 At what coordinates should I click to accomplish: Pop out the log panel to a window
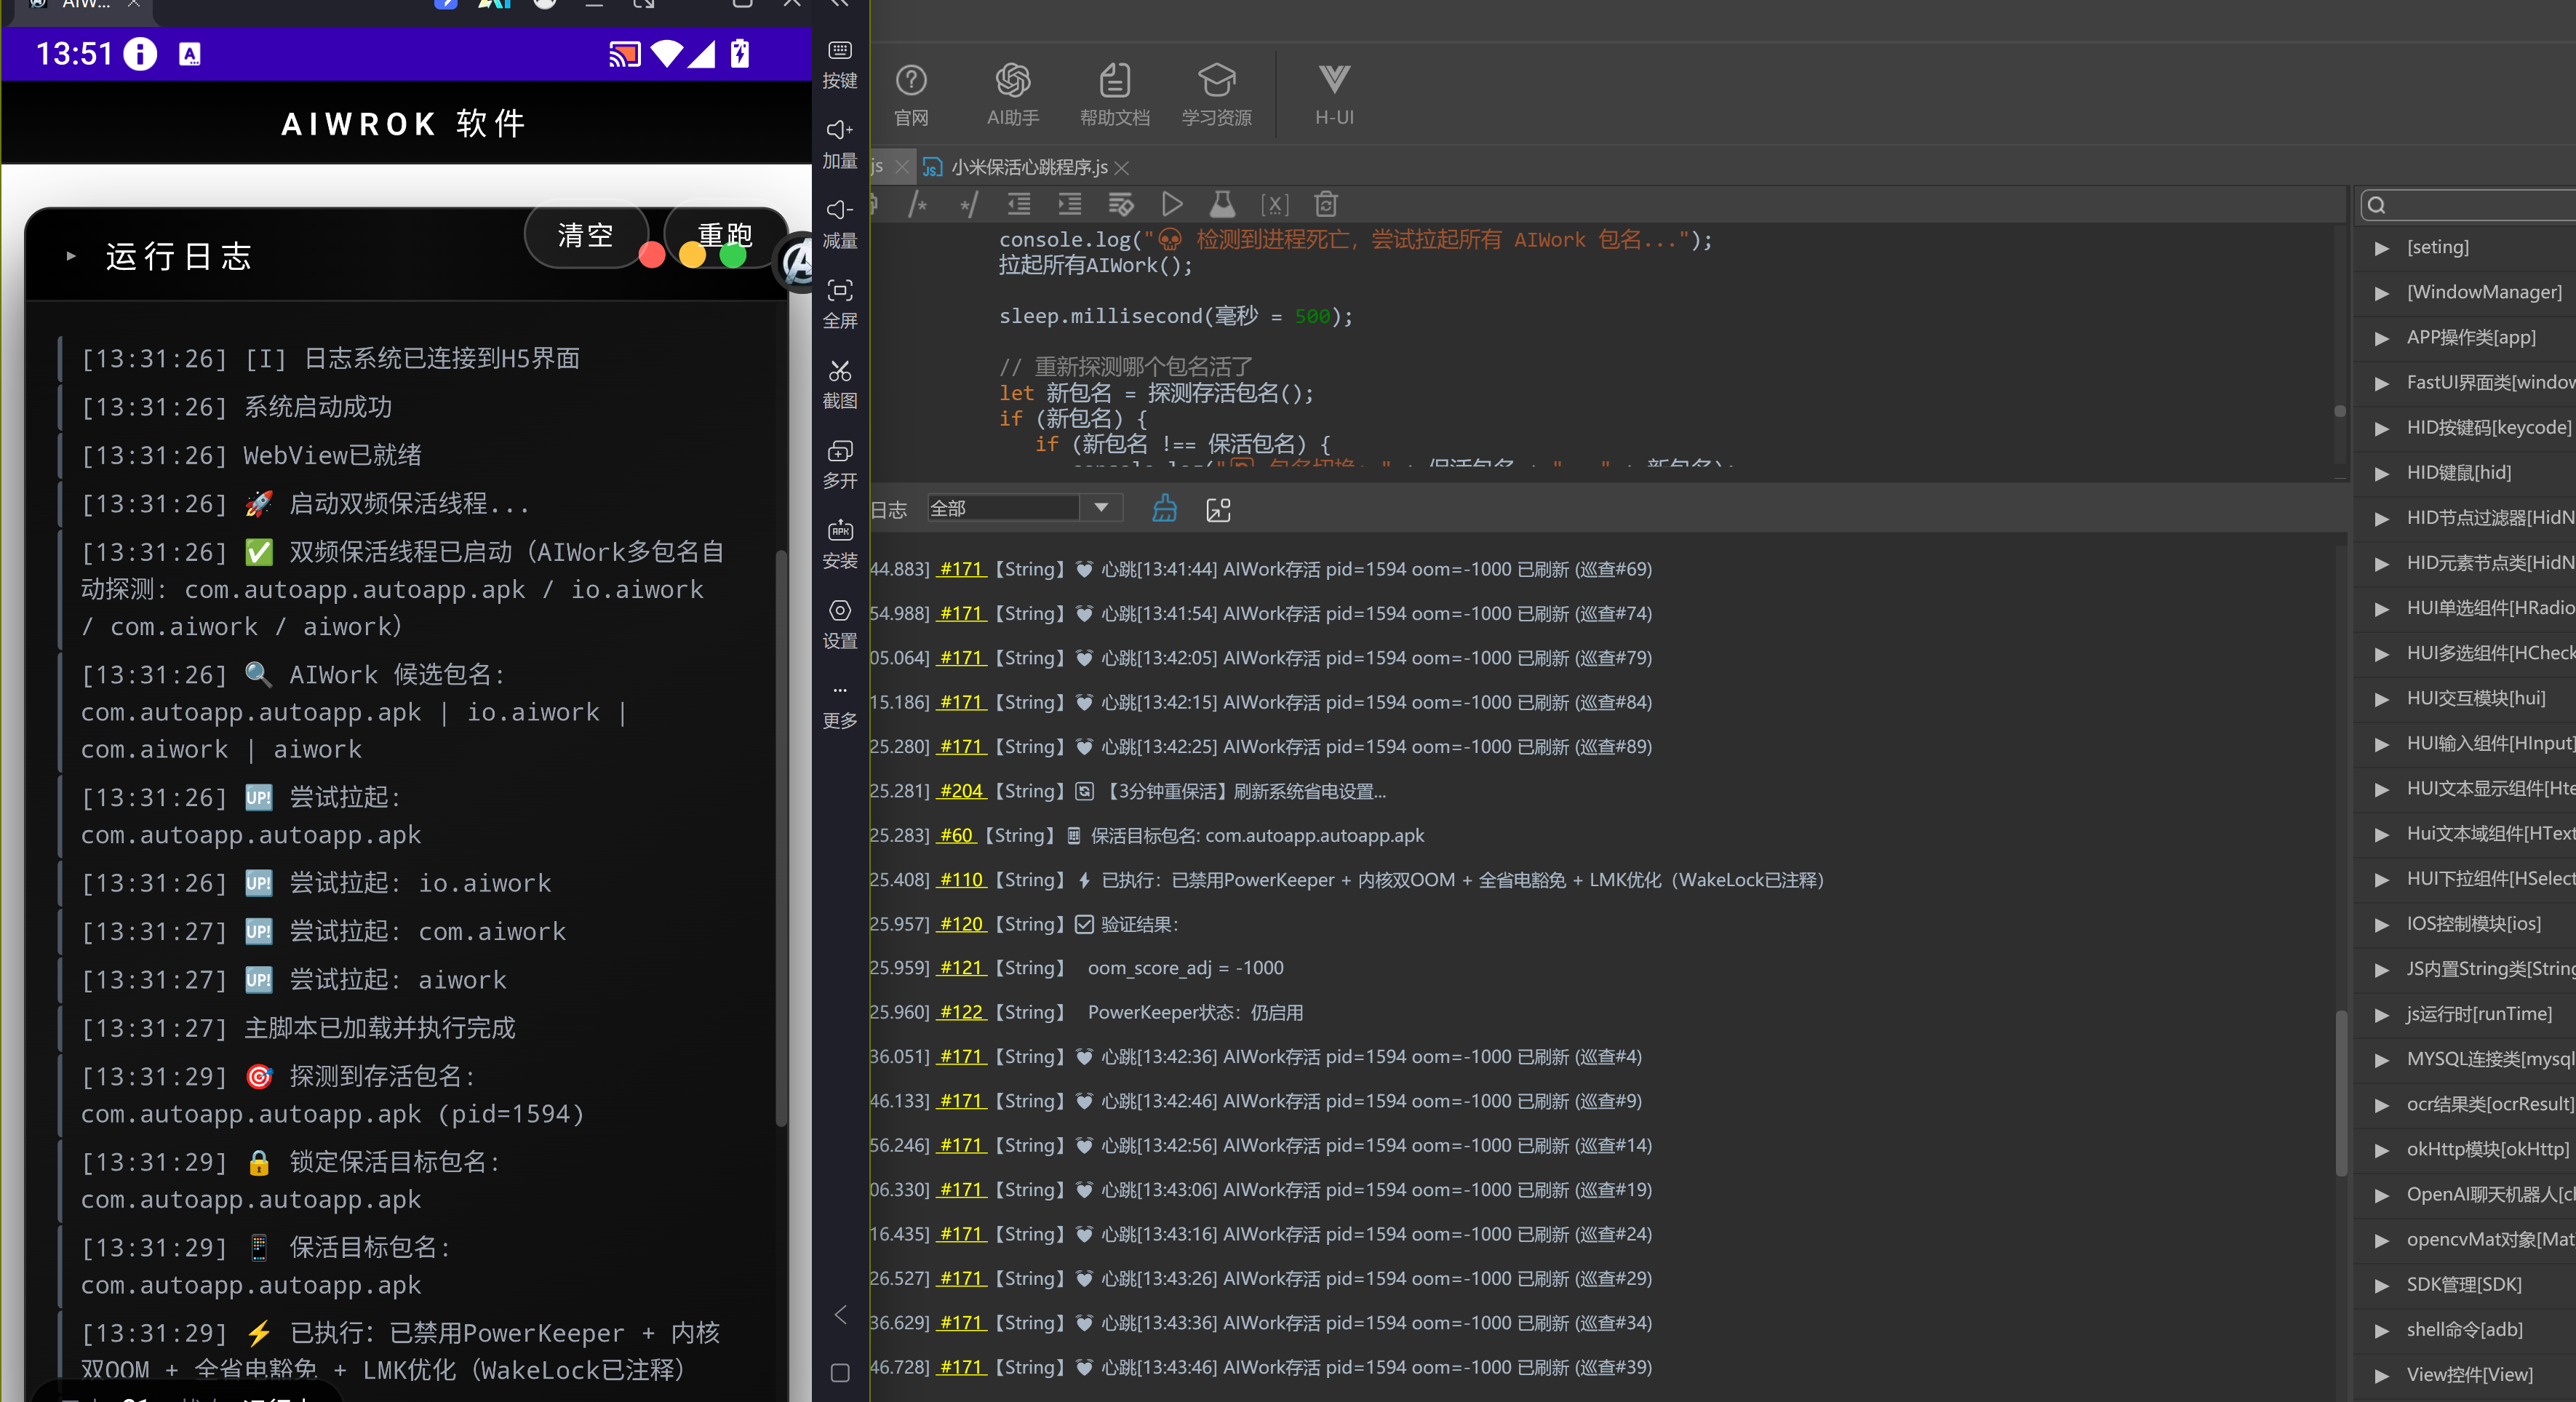(1218, 509)
